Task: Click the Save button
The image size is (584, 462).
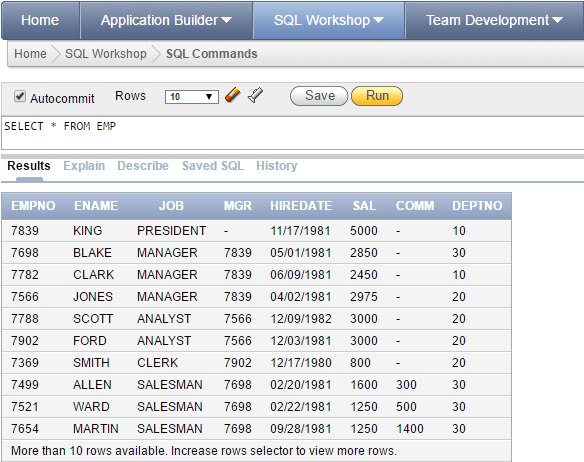Action: click(x=319, y=96)
